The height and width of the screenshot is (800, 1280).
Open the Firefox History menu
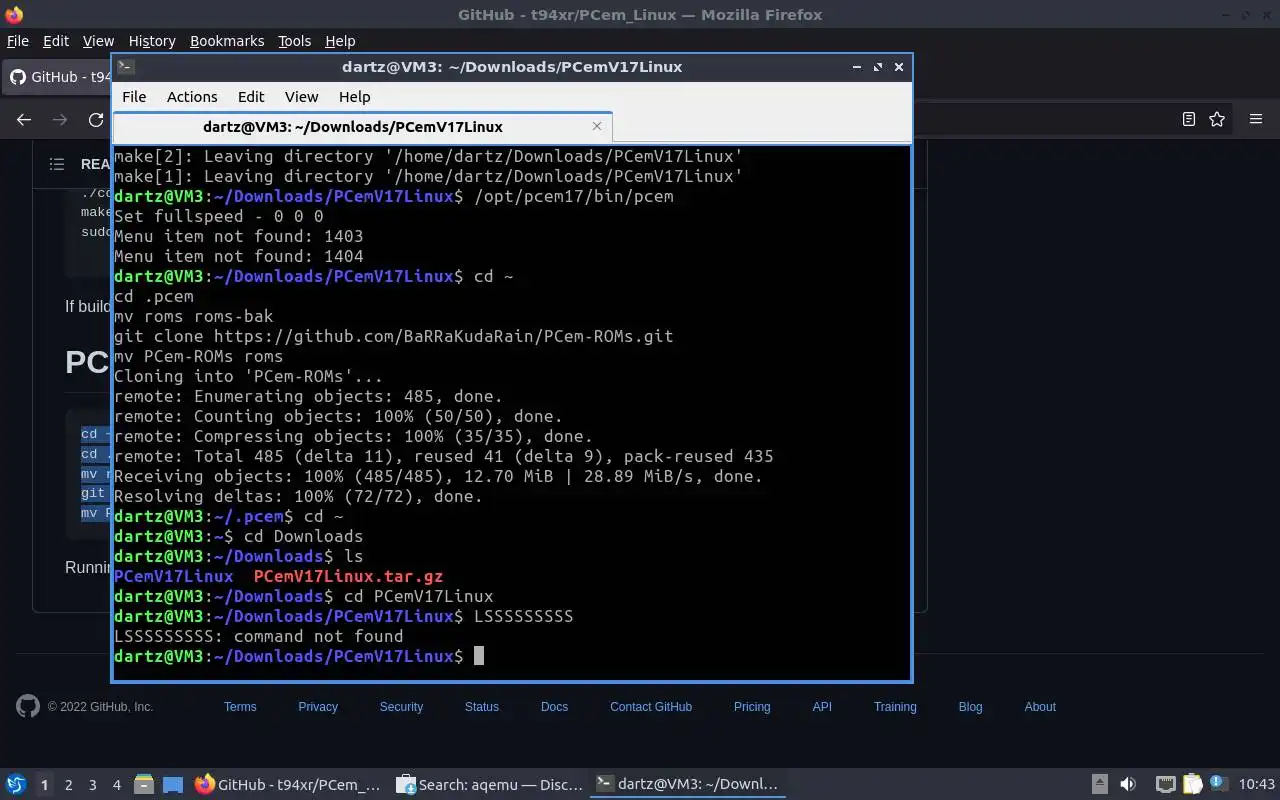pos(152,41)
